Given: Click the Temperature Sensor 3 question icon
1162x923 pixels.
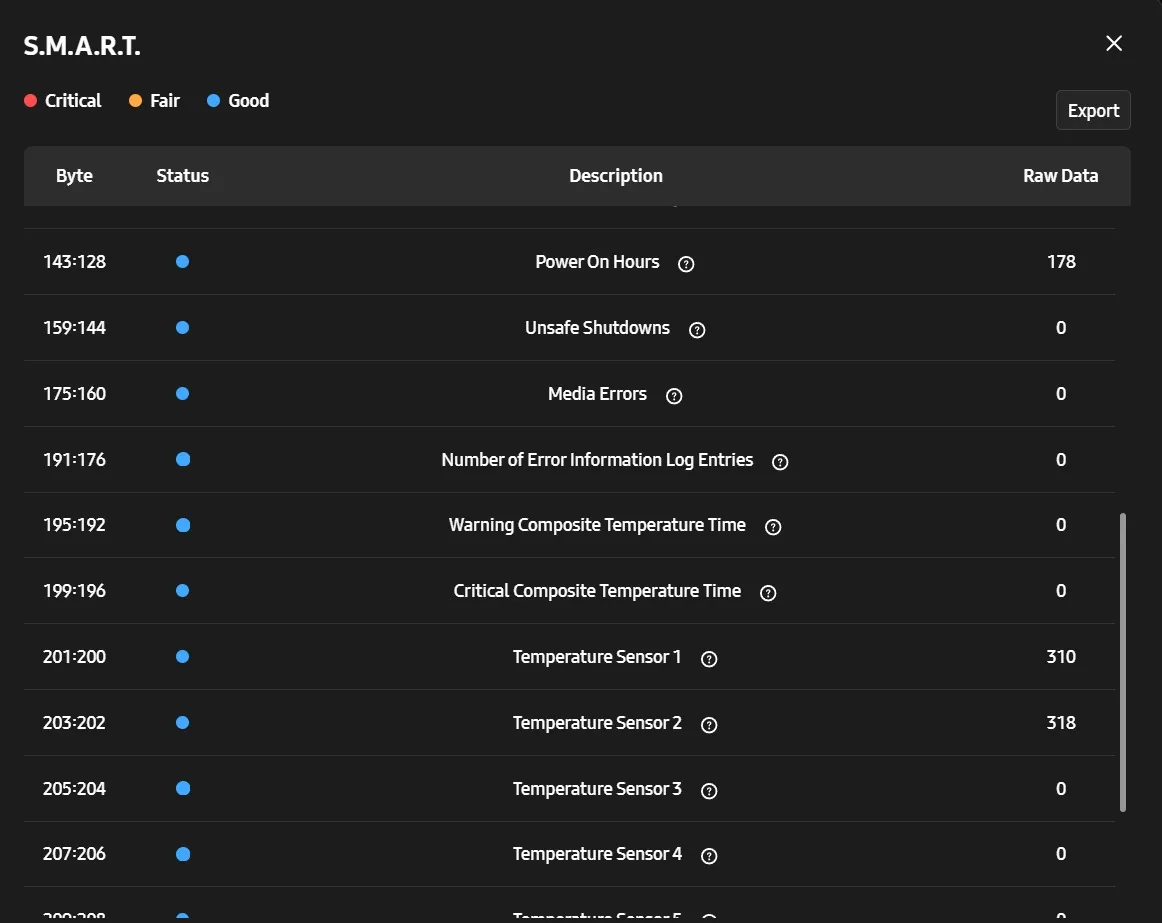Looking at the screenshot, I should click(709, 791).
